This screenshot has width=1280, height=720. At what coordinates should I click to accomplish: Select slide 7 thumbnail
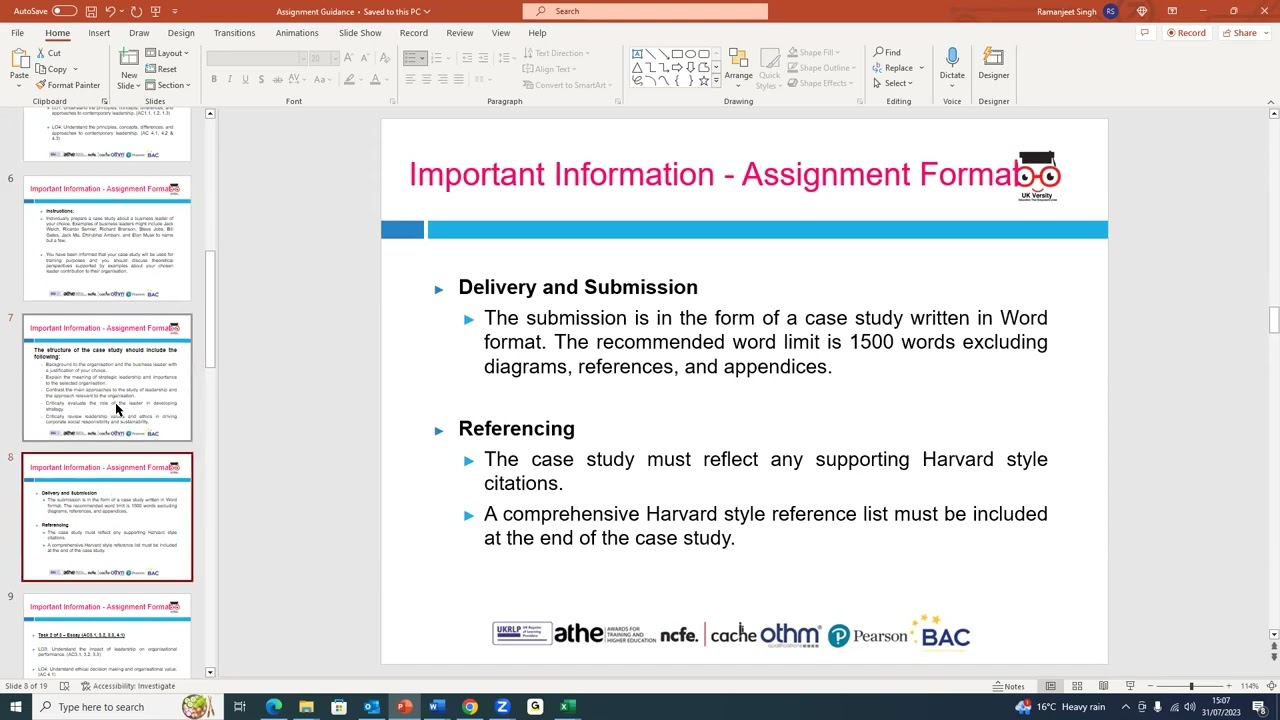coord(107,377)
